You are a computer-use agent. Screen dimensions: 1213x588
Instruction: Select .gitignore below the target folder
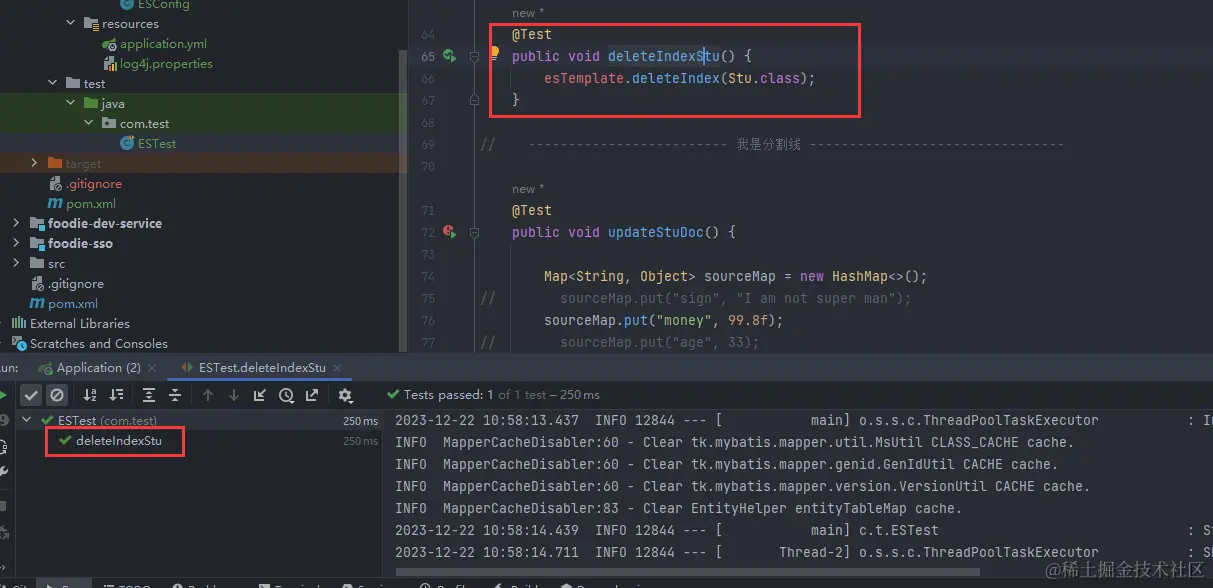pos(94,184)
